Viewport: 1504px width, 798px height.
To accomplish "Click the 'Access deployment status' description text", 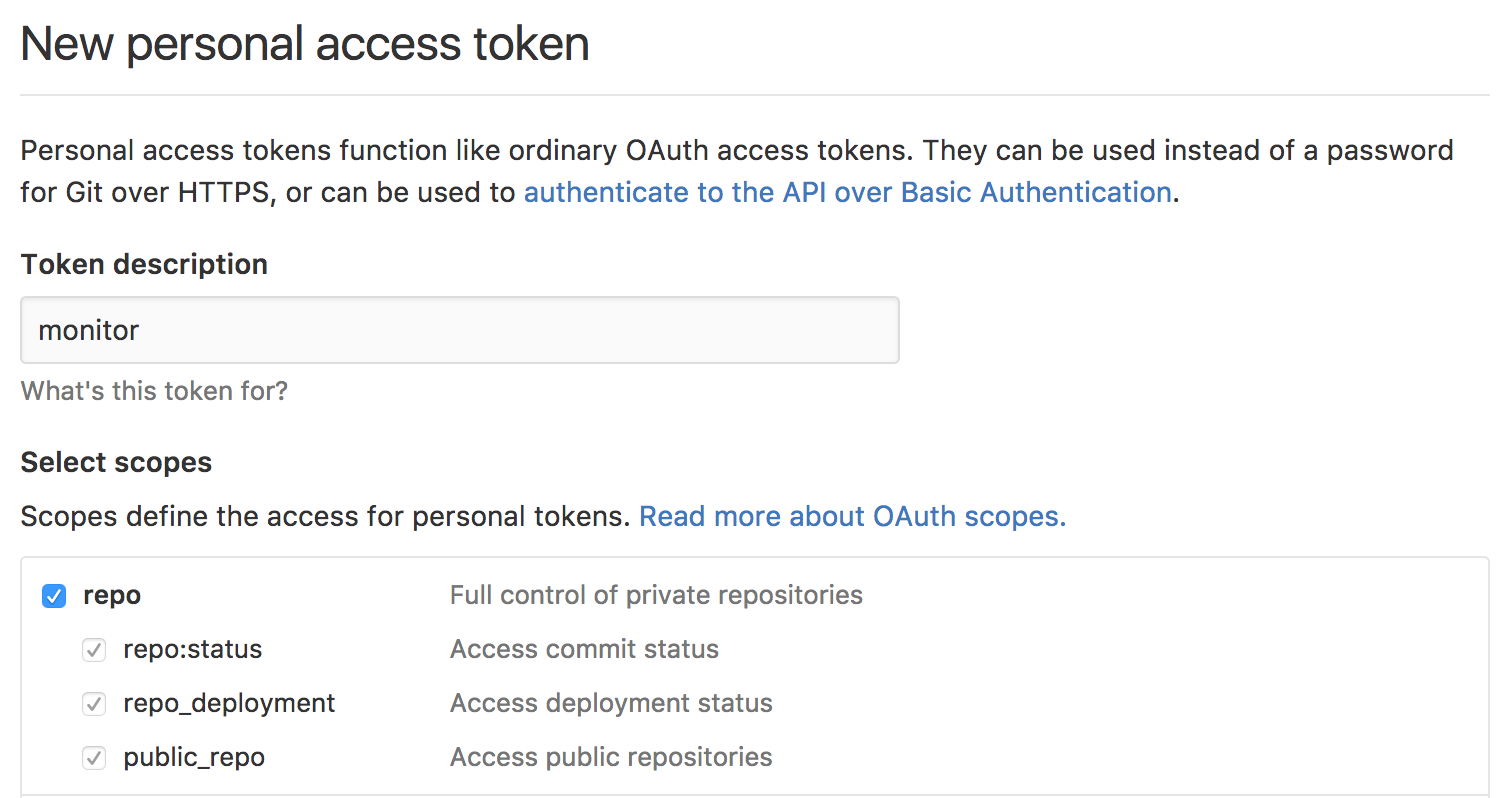I will click(610, 703).
